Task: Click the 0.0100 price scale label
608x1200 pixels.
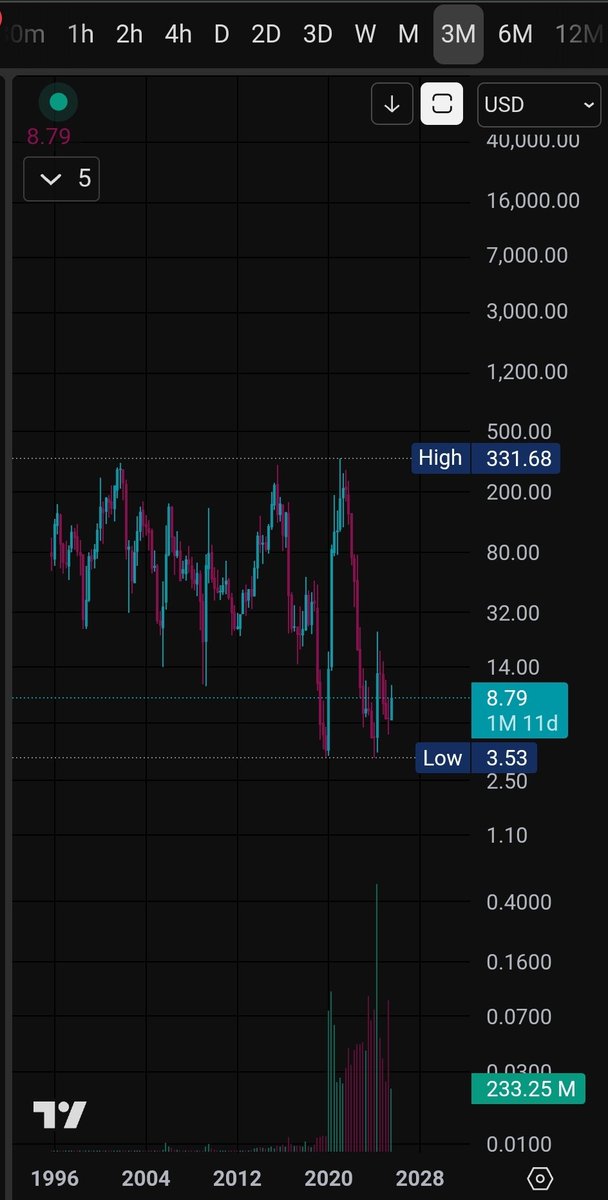Action: pyautogui.click(x=519, y=1144)
